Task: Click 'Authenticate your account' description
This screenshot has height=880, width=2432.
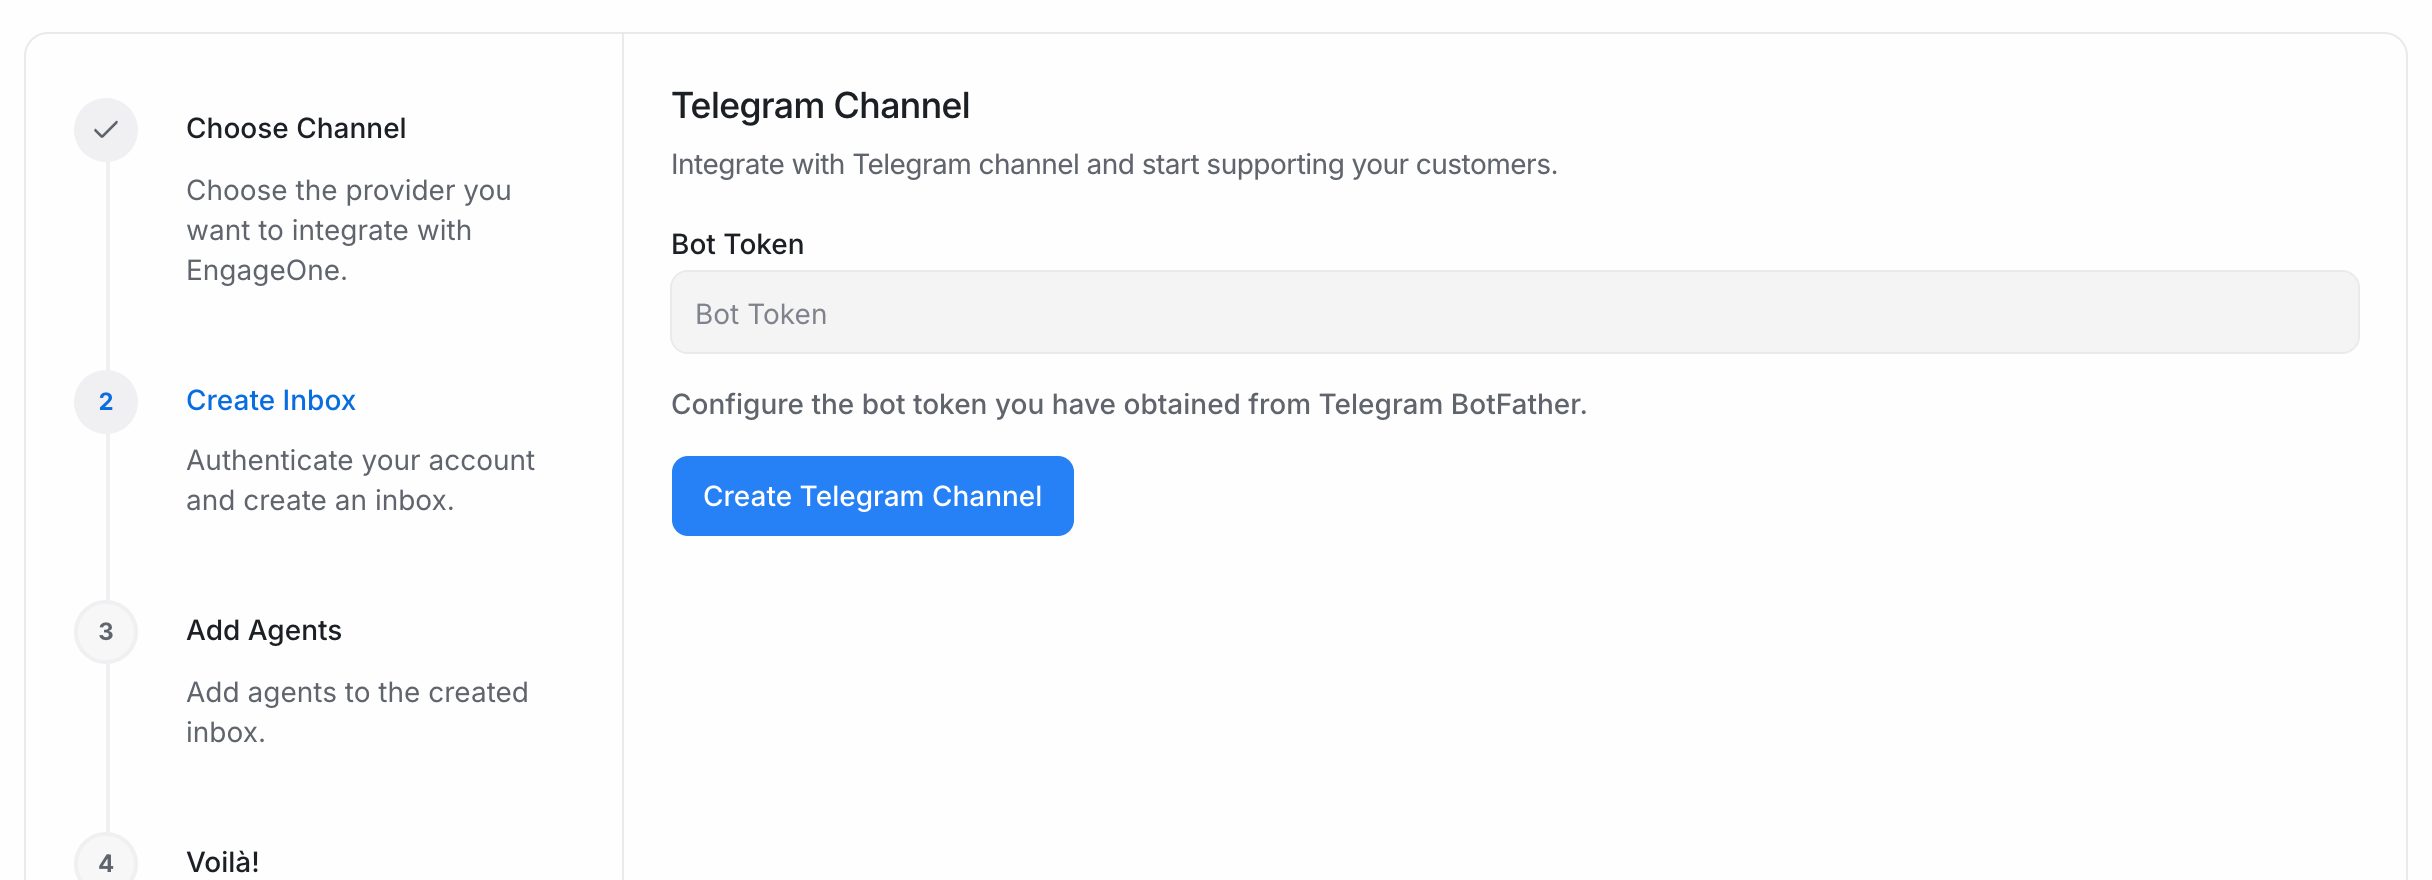Action: click(x=360, y=480)
